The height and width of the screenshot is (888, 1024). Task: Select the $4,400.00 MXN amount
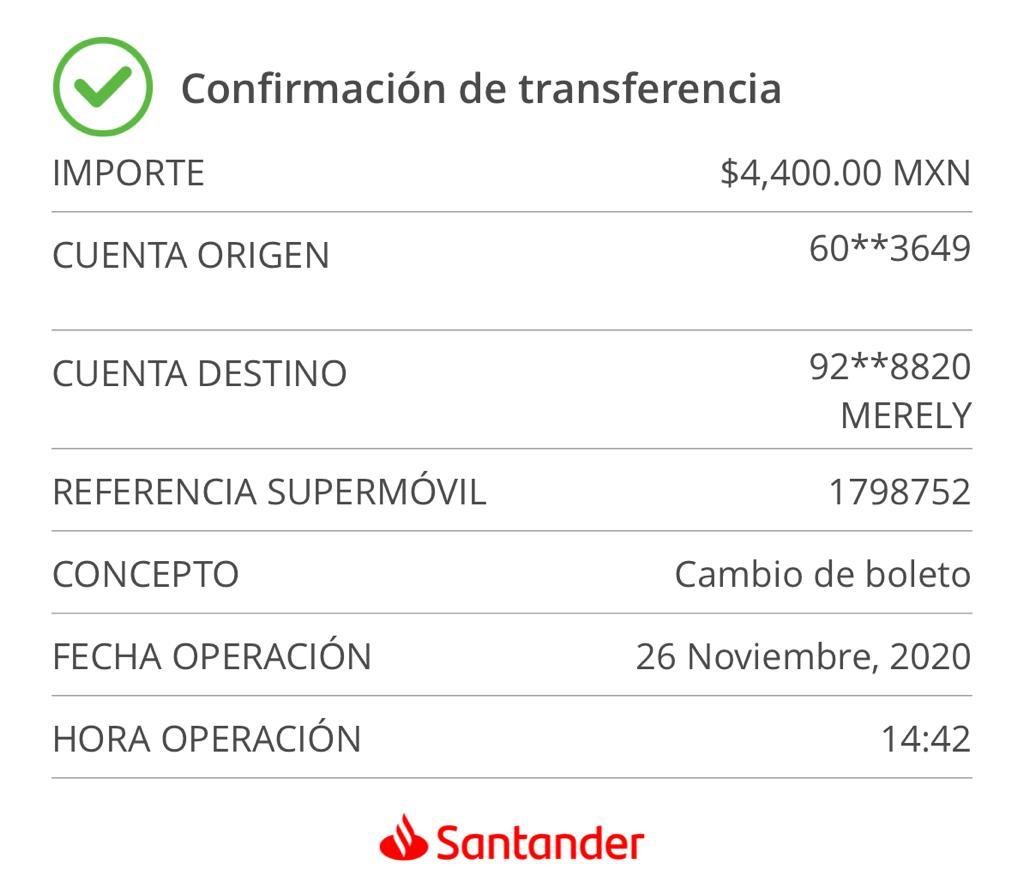point(846,174)
